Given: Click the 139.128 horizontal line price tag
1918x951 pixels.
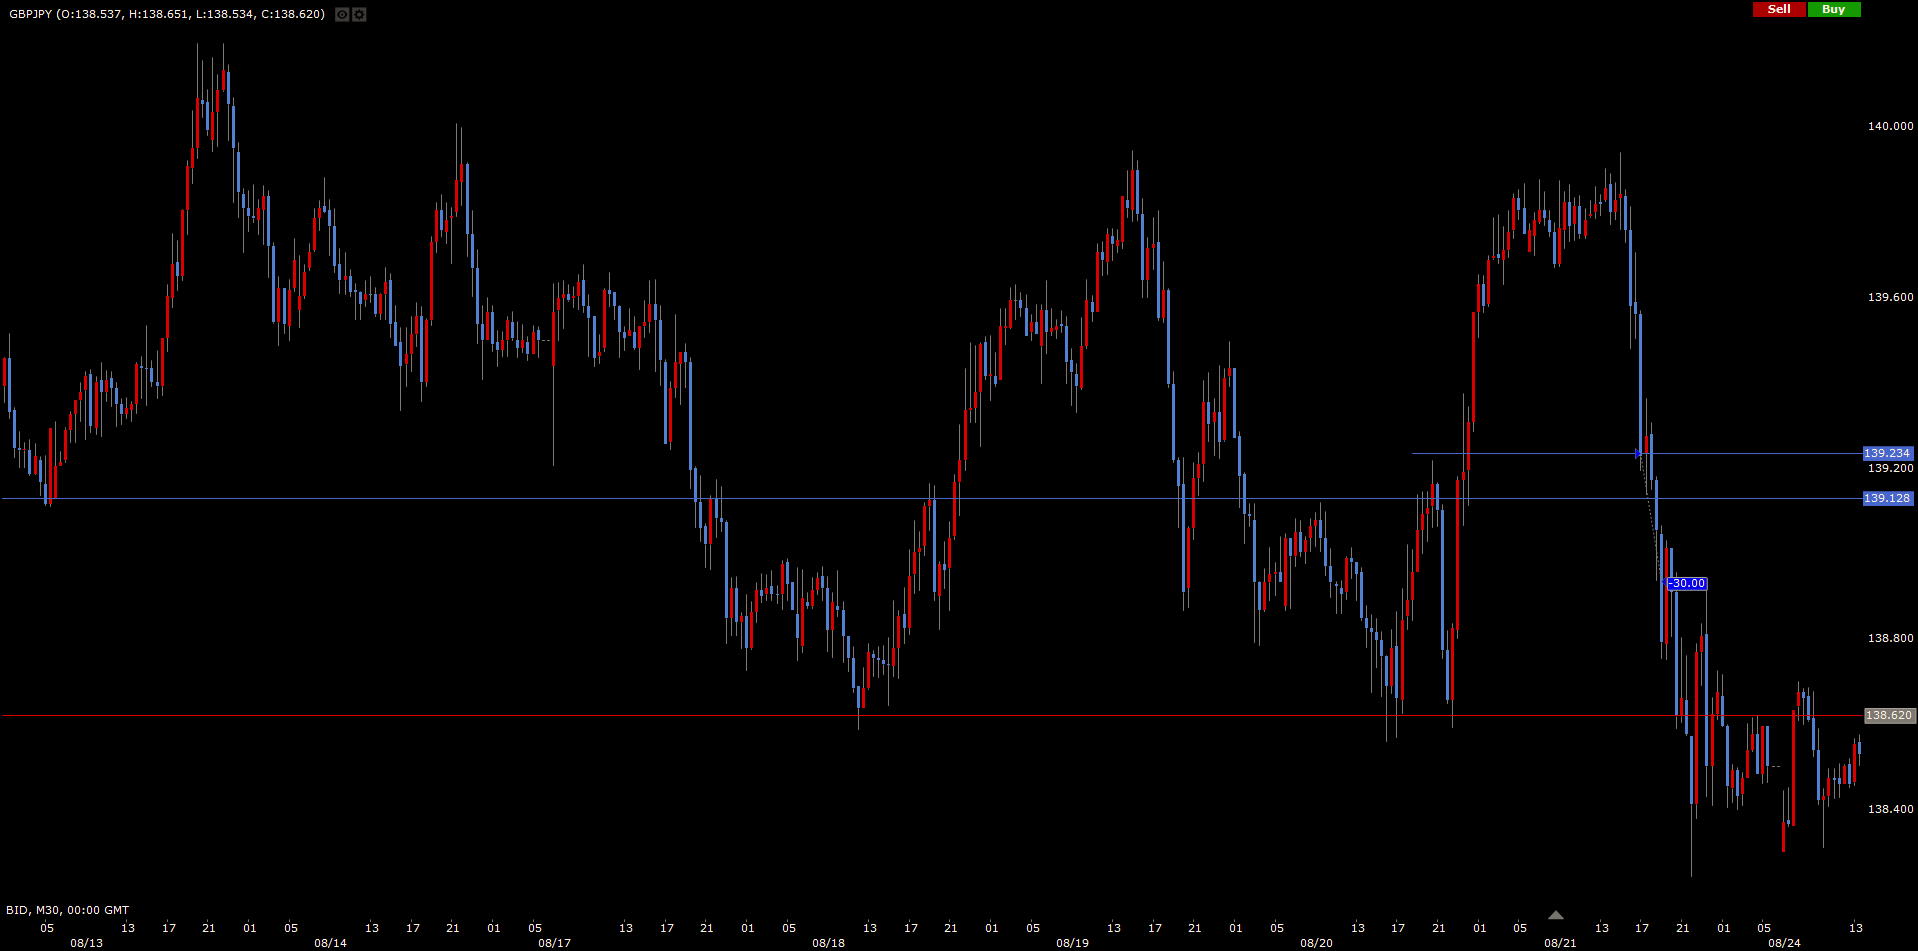Looking at the screenshot, I should coord(1887,499).
